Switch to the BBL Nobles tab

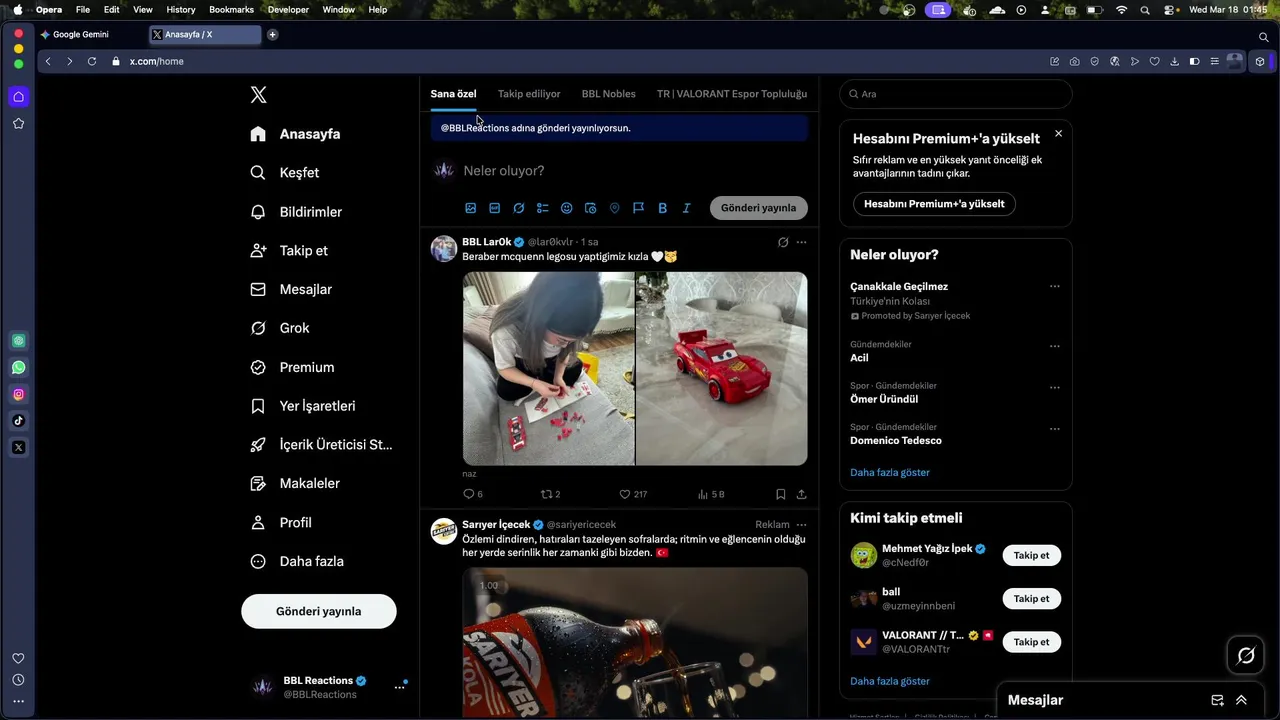[x=609, y=94]
